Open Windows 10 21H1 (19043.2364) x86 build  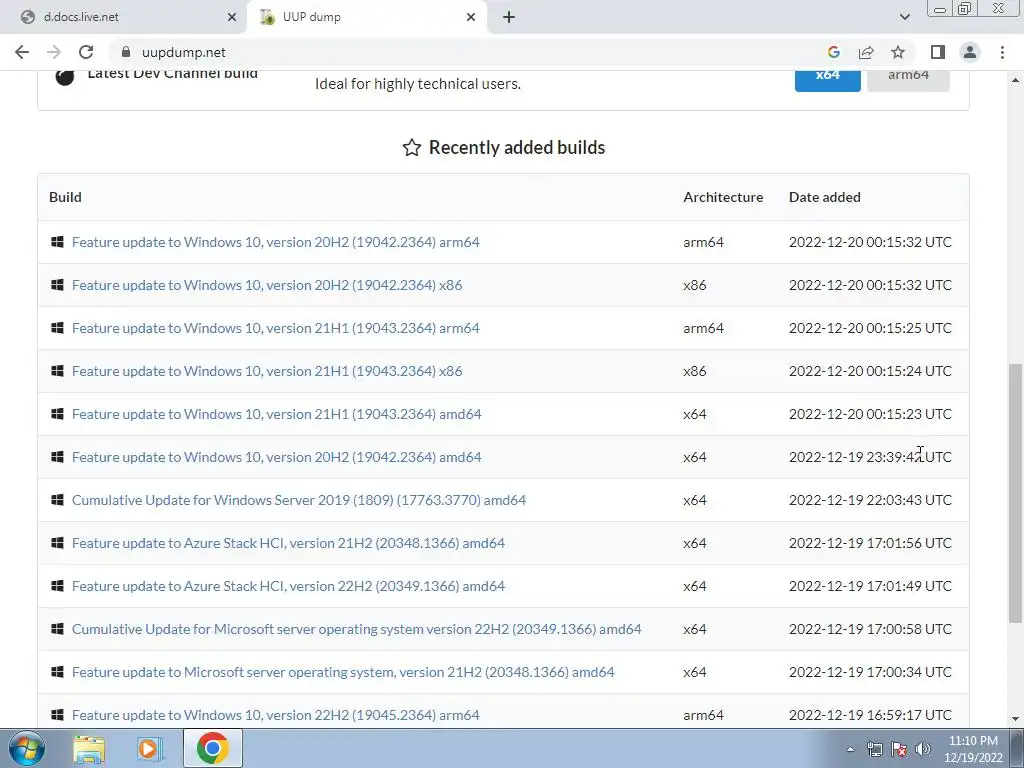(267, 371)
